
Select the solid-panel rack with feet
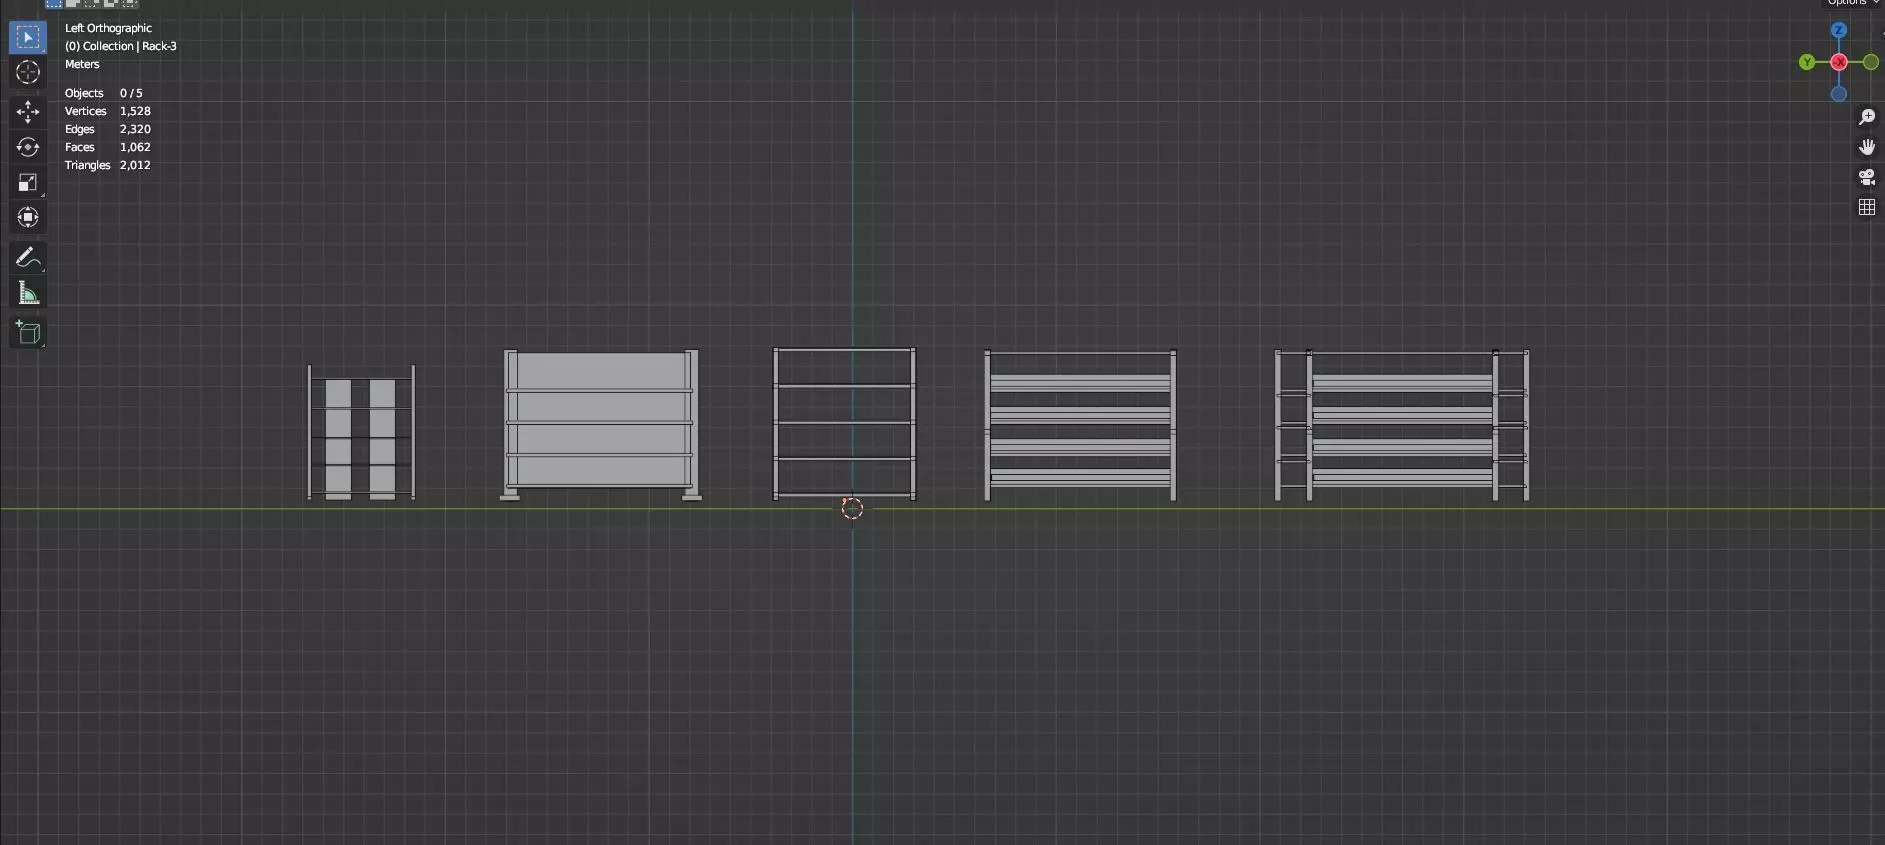point(600,425)
